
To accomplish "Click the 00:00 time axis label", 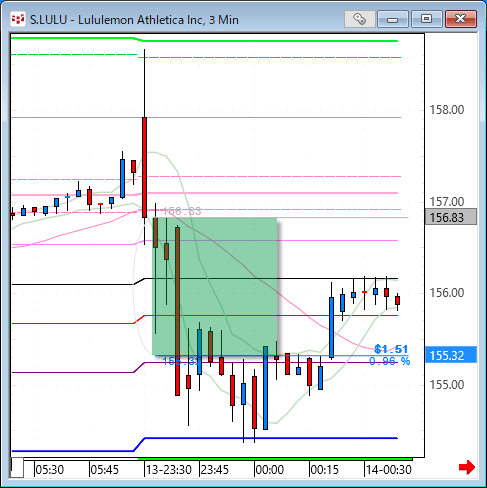I will pos(270,470).
